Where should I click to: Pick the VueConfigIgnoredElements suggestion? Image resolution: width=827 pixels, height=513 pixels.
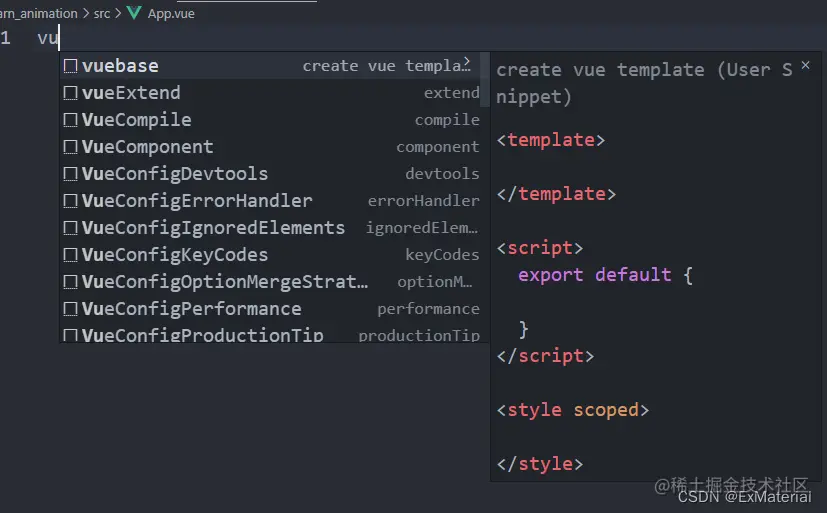[270, 228]
